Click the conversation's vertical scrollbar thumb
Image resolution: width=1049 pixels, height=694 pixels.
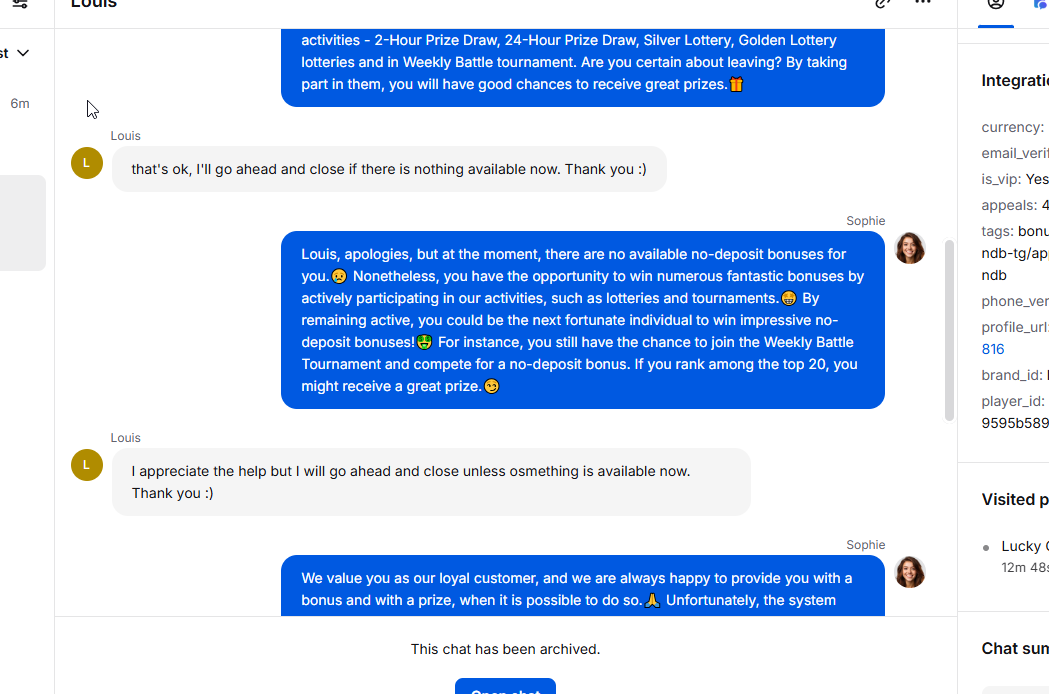click(x=949, y=330)
